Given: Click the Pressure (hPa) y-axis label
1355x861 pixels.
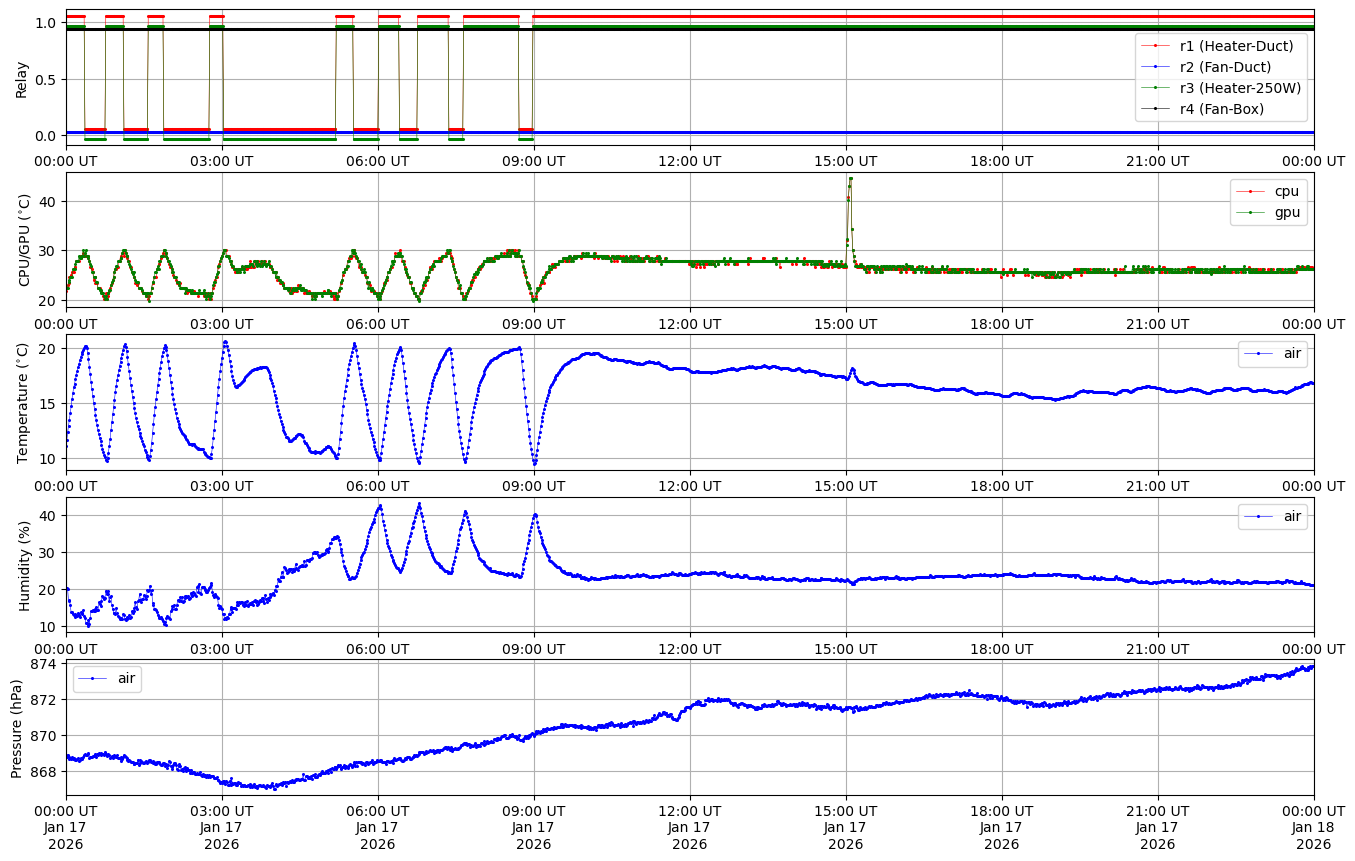Looking at the screenshot, I should pyautogui.click(x=17, y=728).
